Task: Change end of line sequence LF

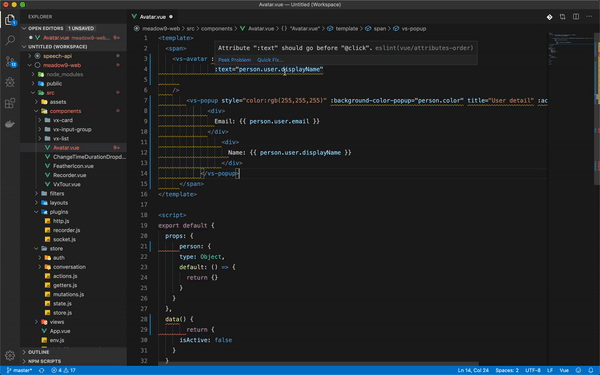Action: 550,370
